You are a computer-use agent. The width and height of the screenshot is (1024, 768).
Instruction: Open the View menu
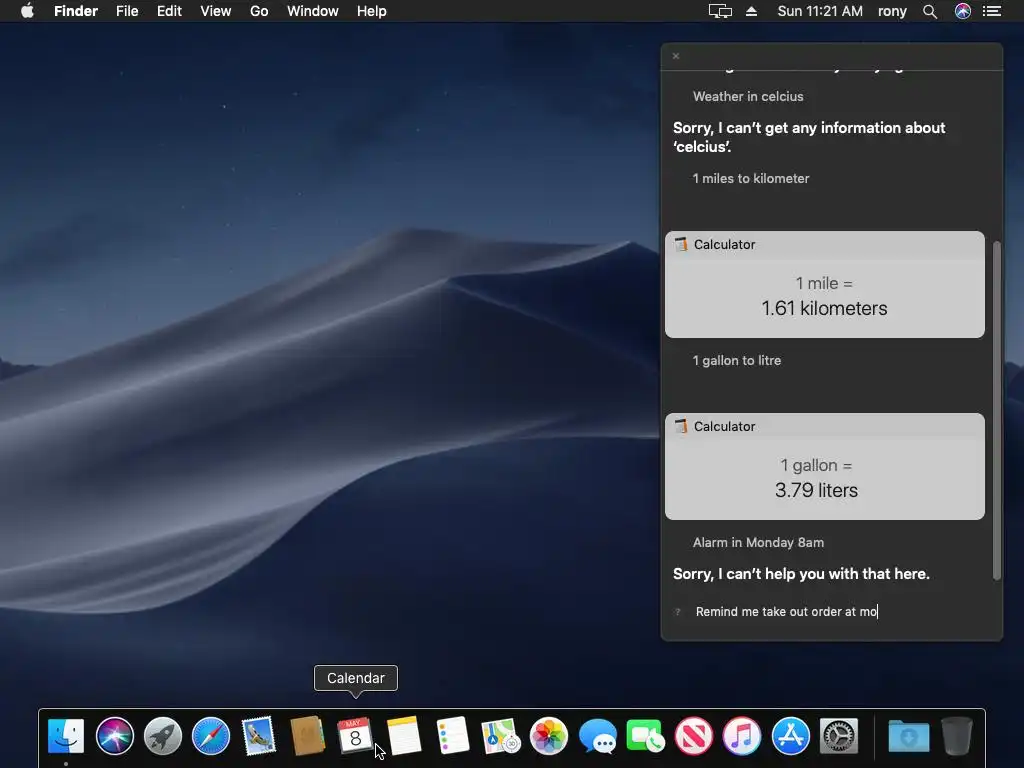pos(216,11)
